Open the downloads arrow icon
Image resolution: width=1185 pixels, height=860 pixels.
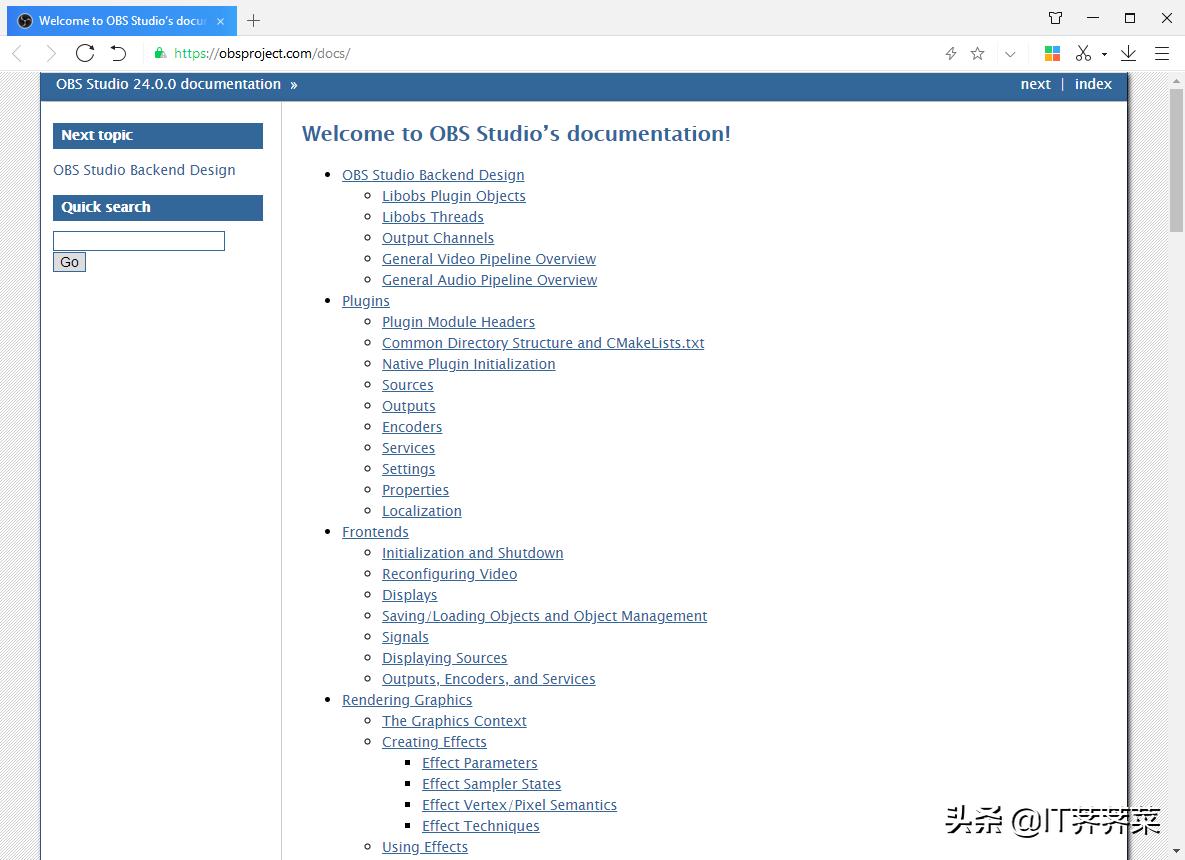tap(1128, 53)
